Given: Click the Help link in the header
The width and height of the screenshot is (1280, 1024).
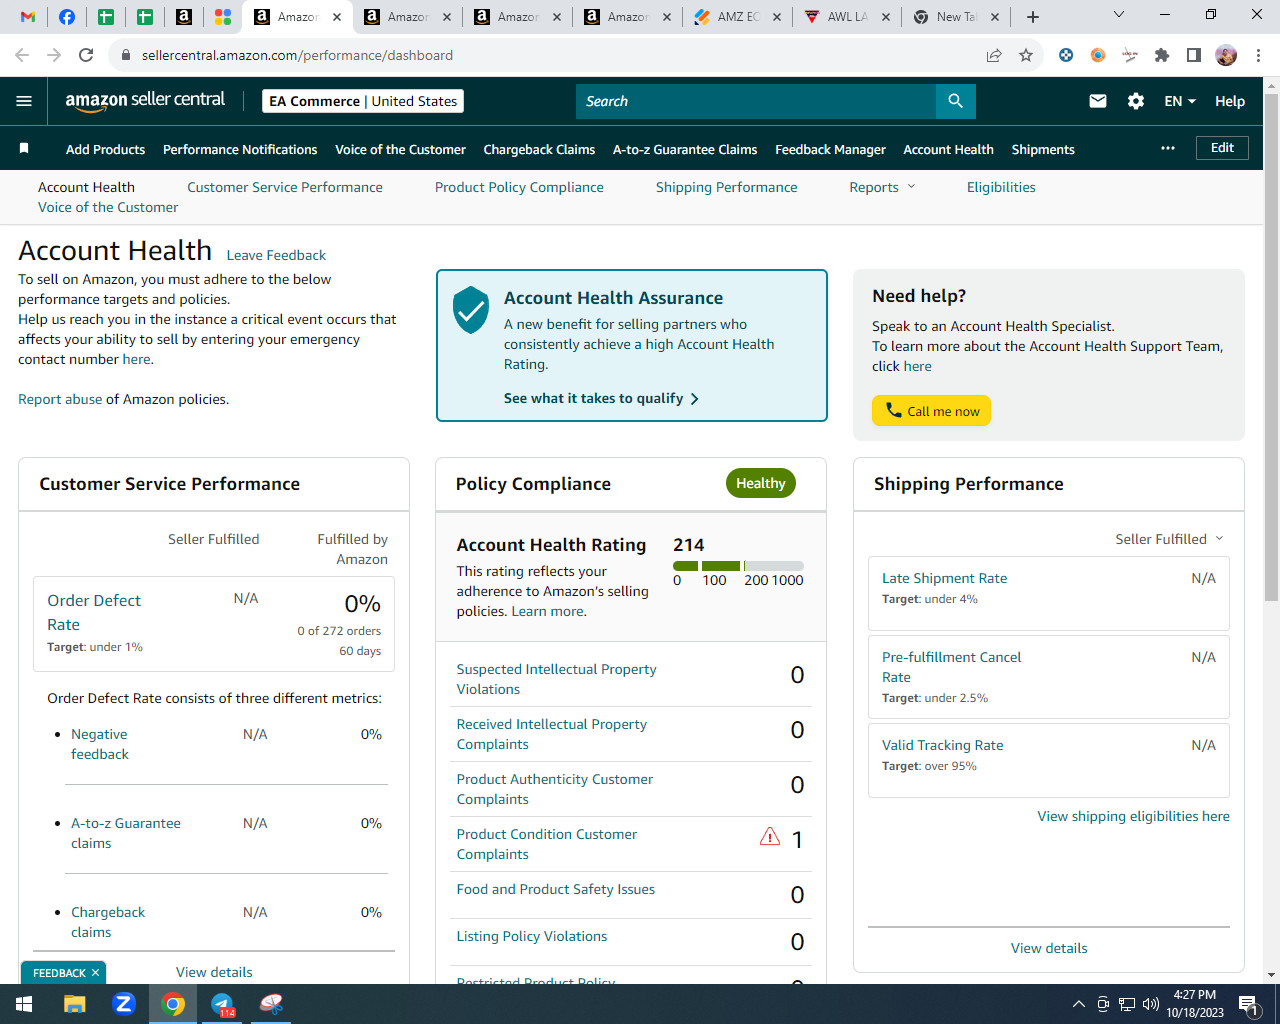Looking at the screenshot, I should (x=1230, y=101).
